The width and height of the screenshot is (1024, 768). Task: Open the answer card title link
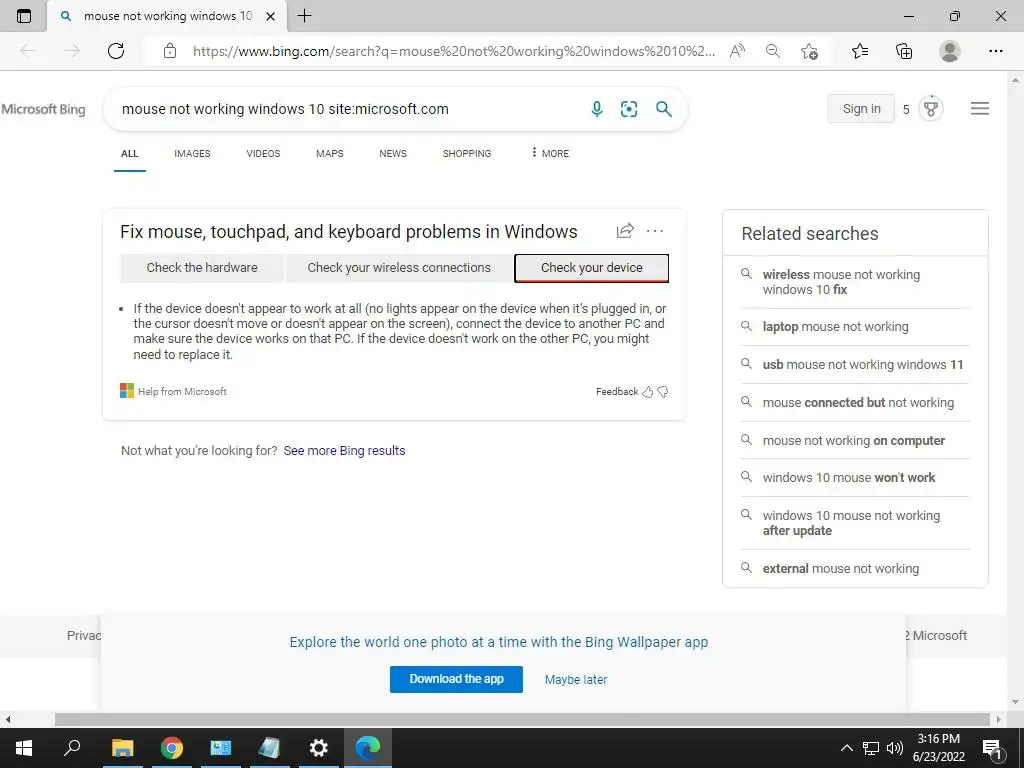[349, 232]
